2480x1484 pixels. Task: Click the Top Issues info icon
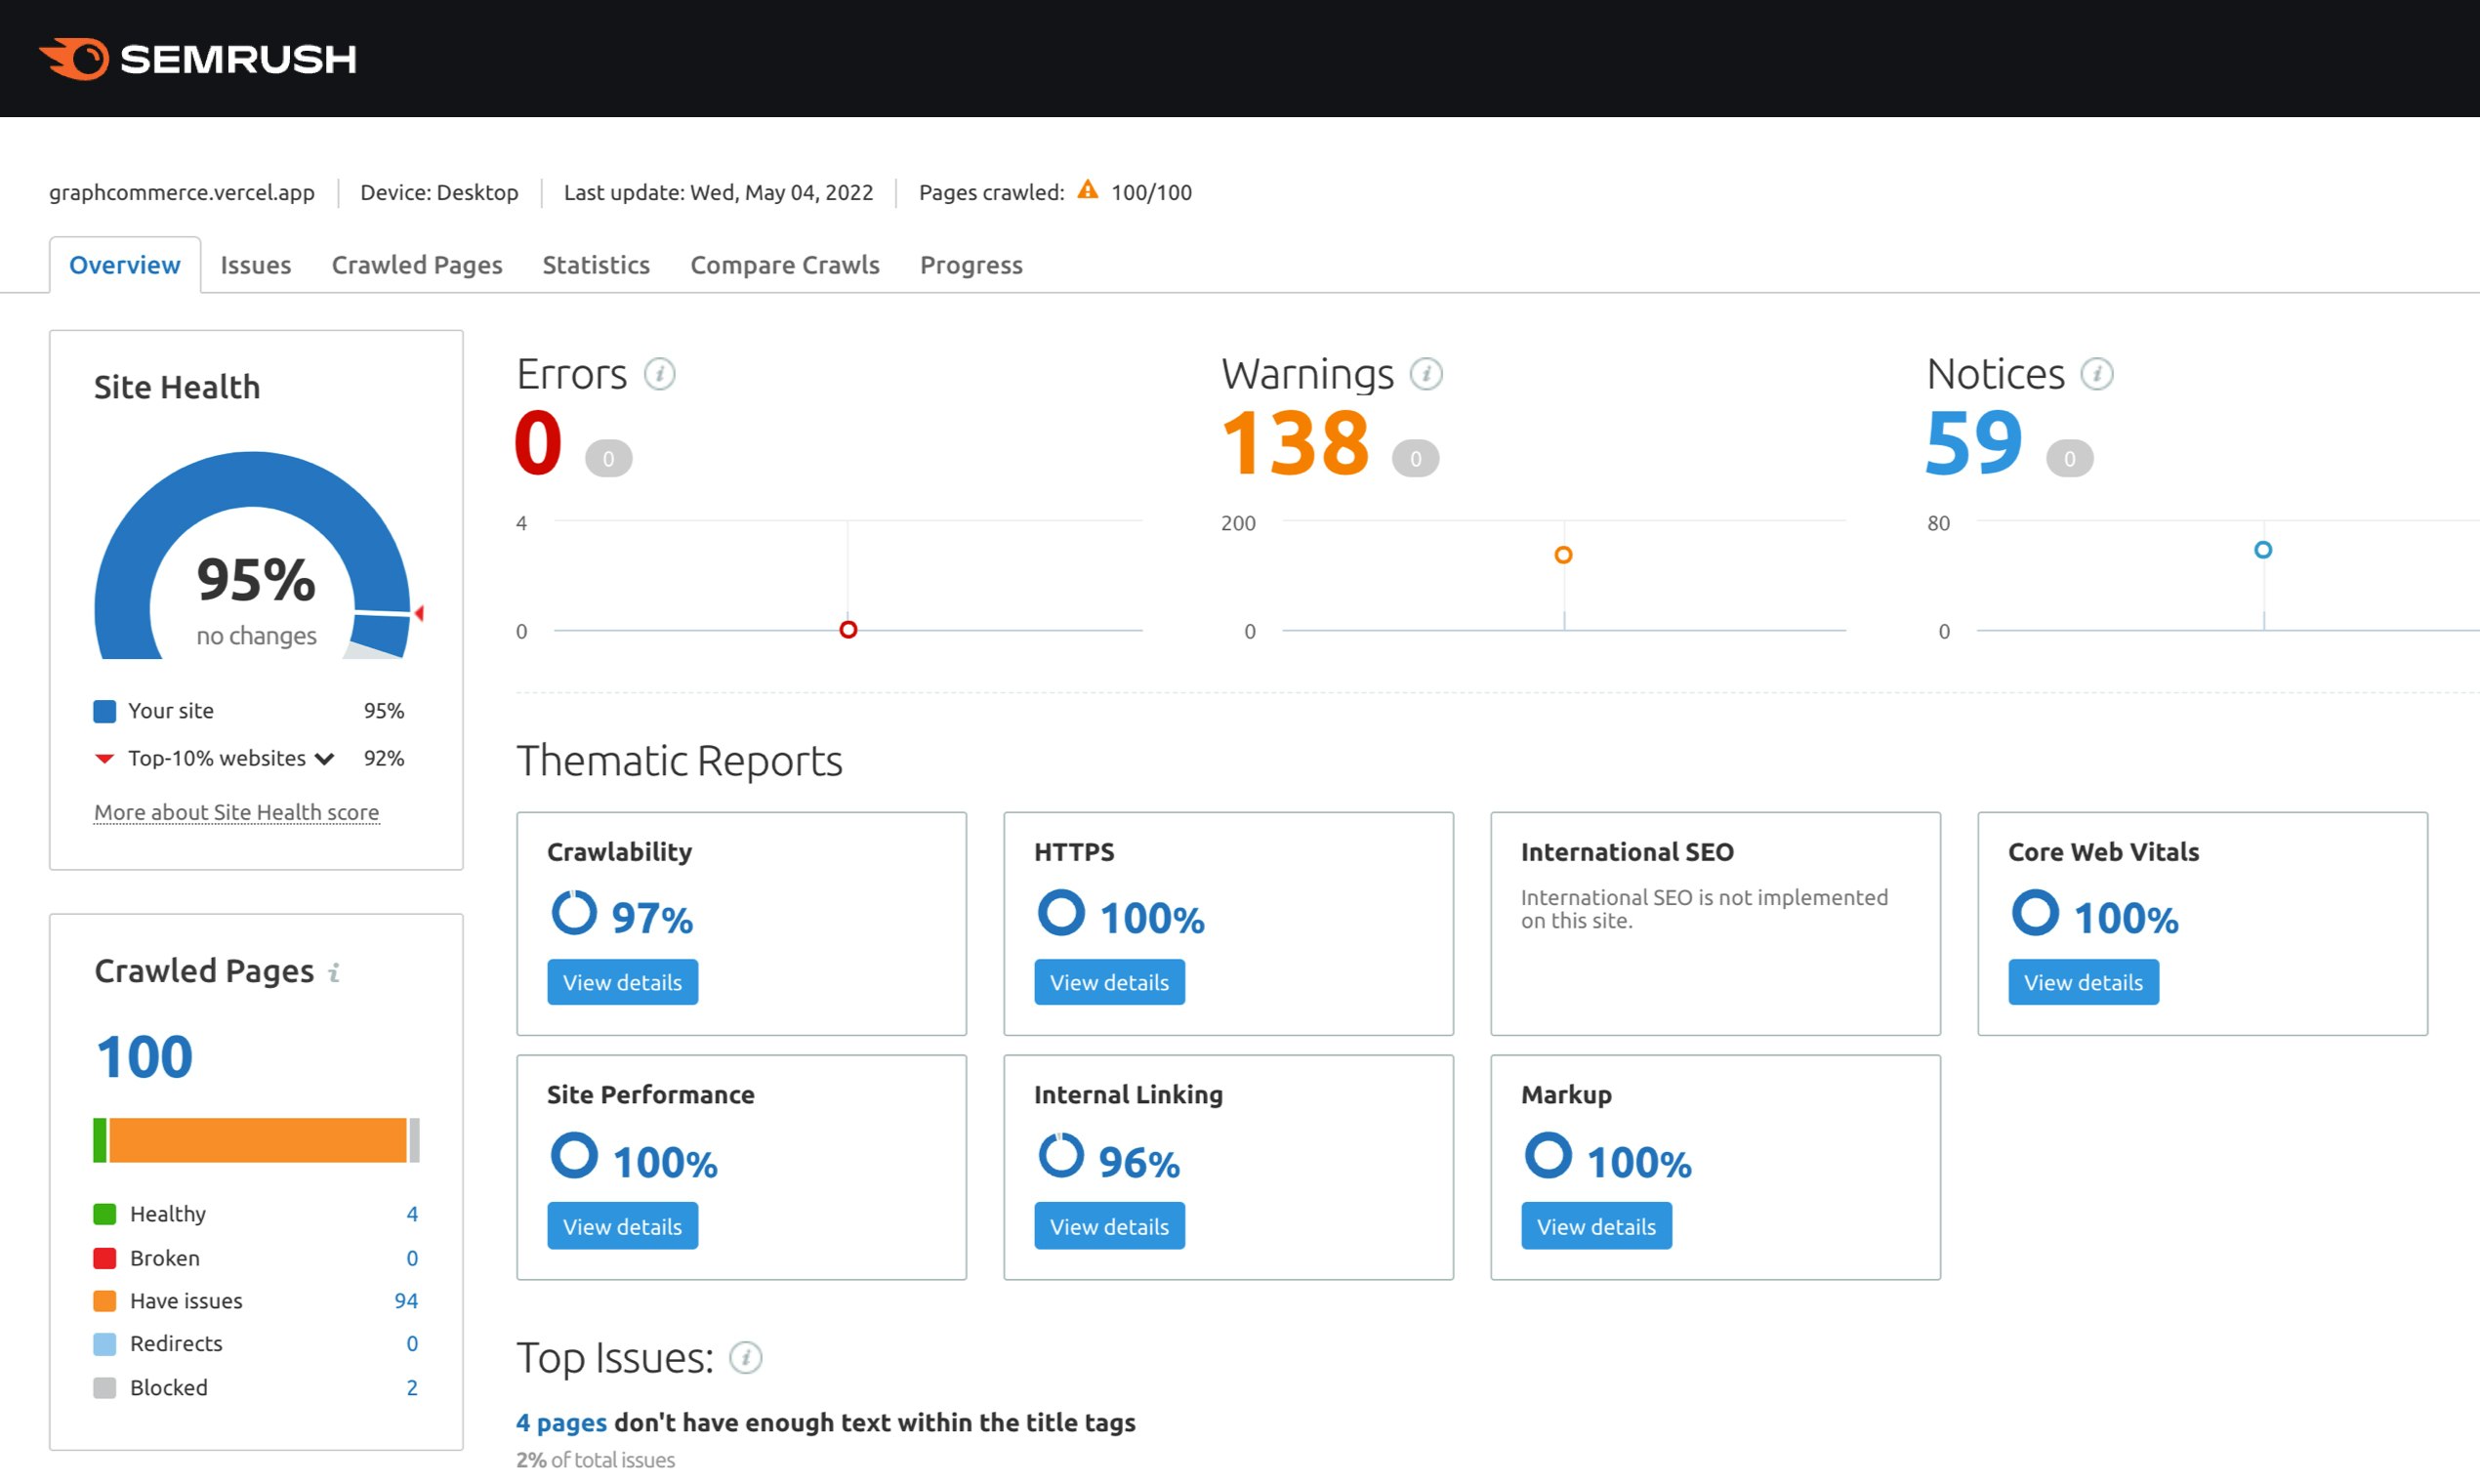[745, 1357]
